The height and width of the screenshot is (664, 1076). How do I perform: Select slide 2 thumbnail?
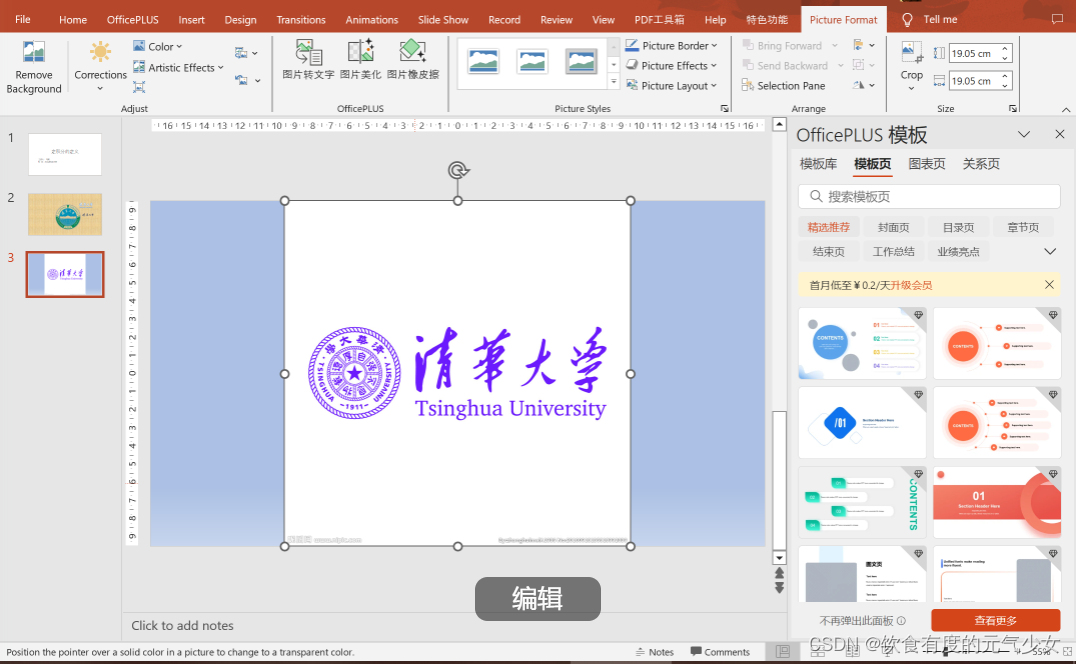[x=65, y=214]
